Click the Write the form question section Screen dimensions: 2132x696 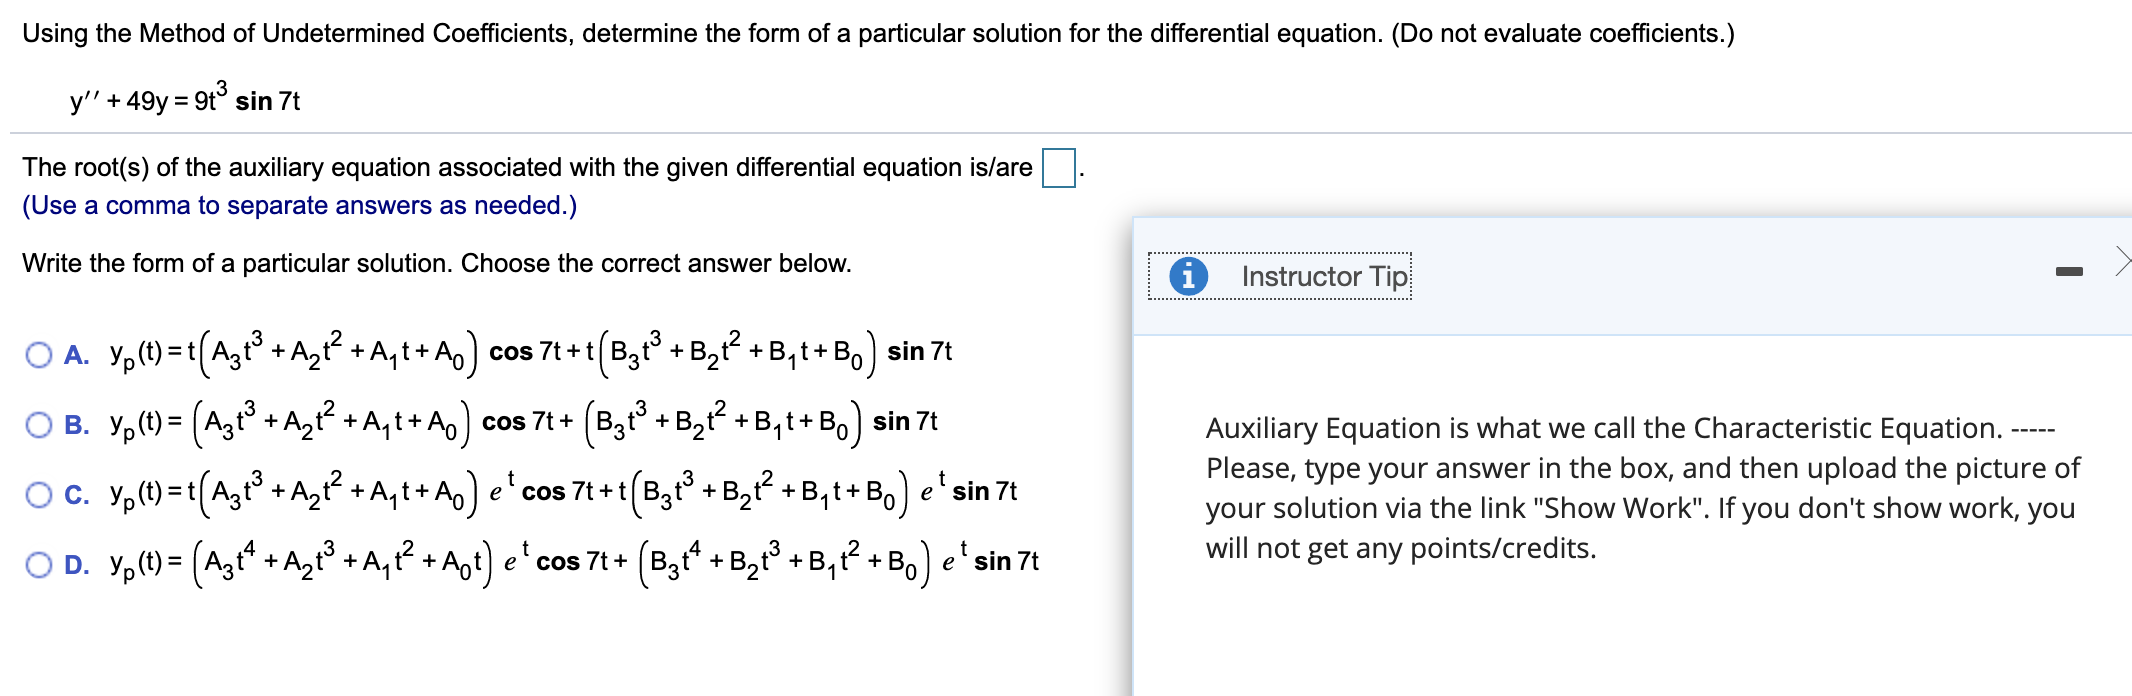[435, 262]
